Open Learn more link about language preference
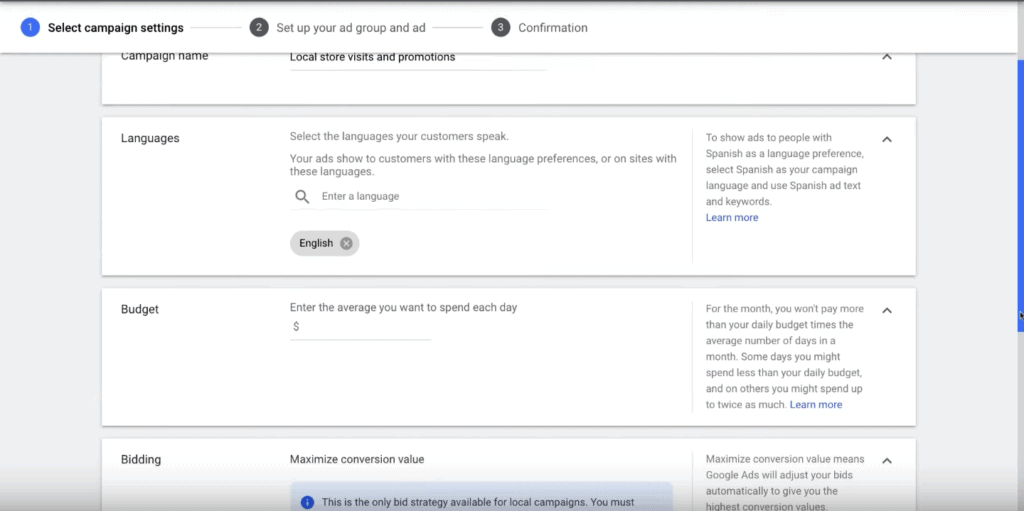This screenshot has width=1024, height=511. 731,218
